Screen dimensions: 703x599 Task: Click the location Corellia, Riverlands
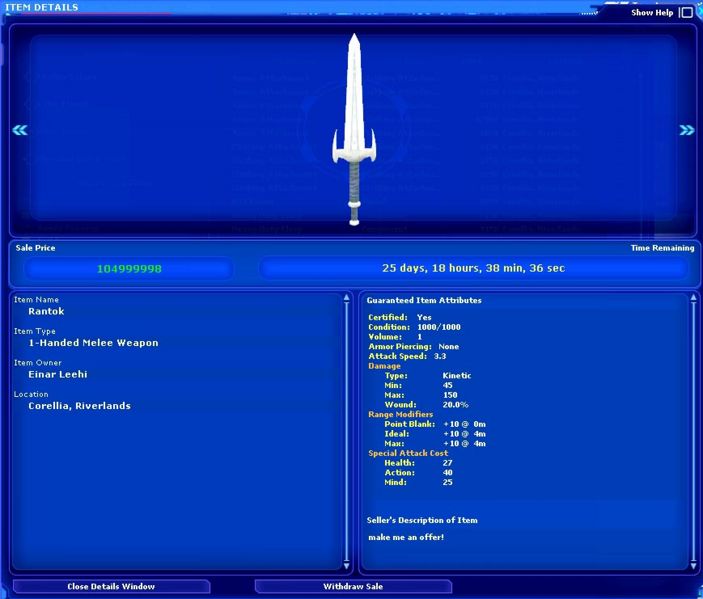(x=79, y=406)
